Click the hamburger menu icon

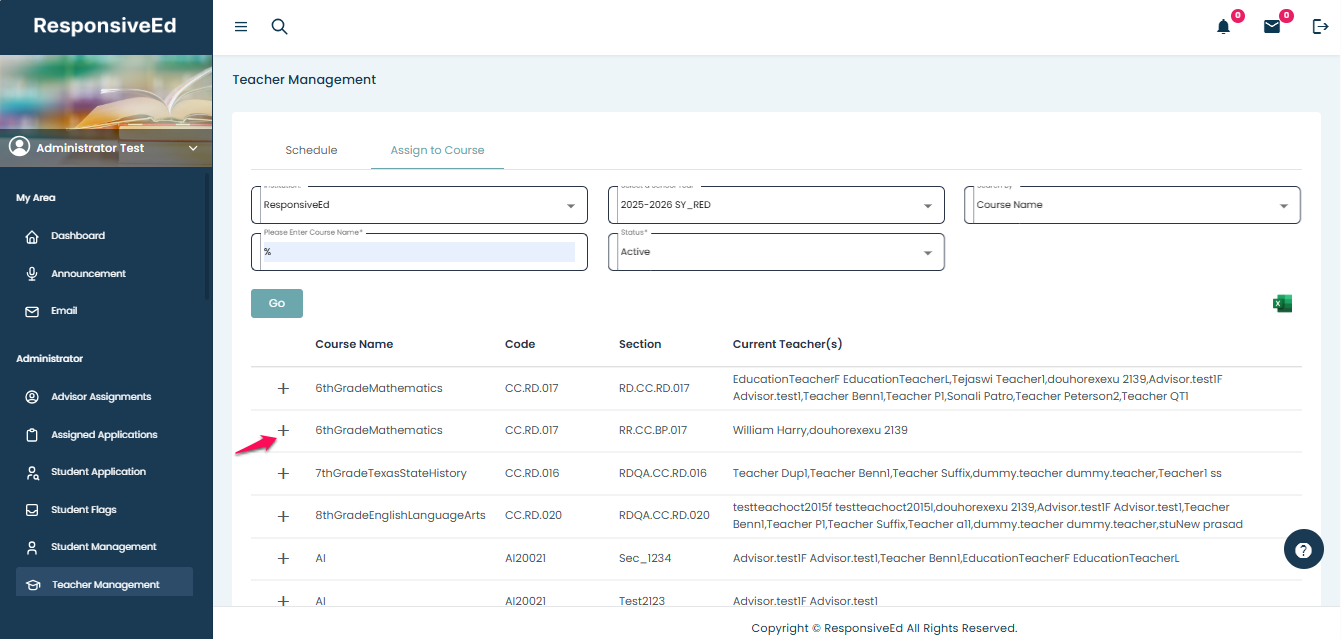coord(241,27)
